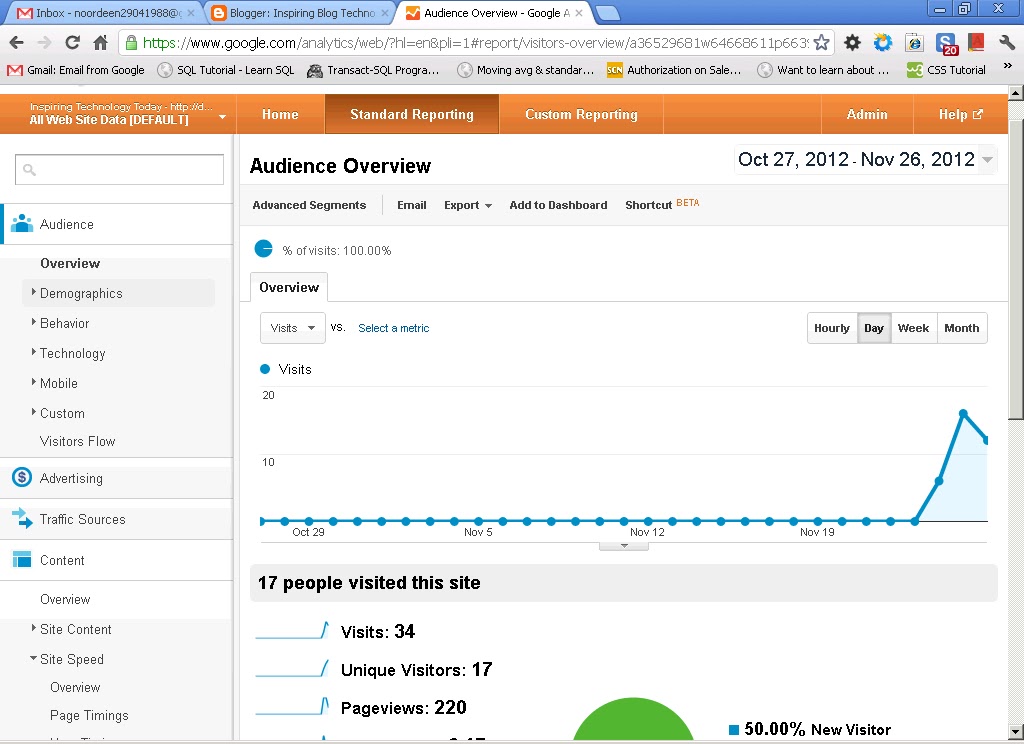
Task: Go to the Home tab
Action: pos(280,114)
